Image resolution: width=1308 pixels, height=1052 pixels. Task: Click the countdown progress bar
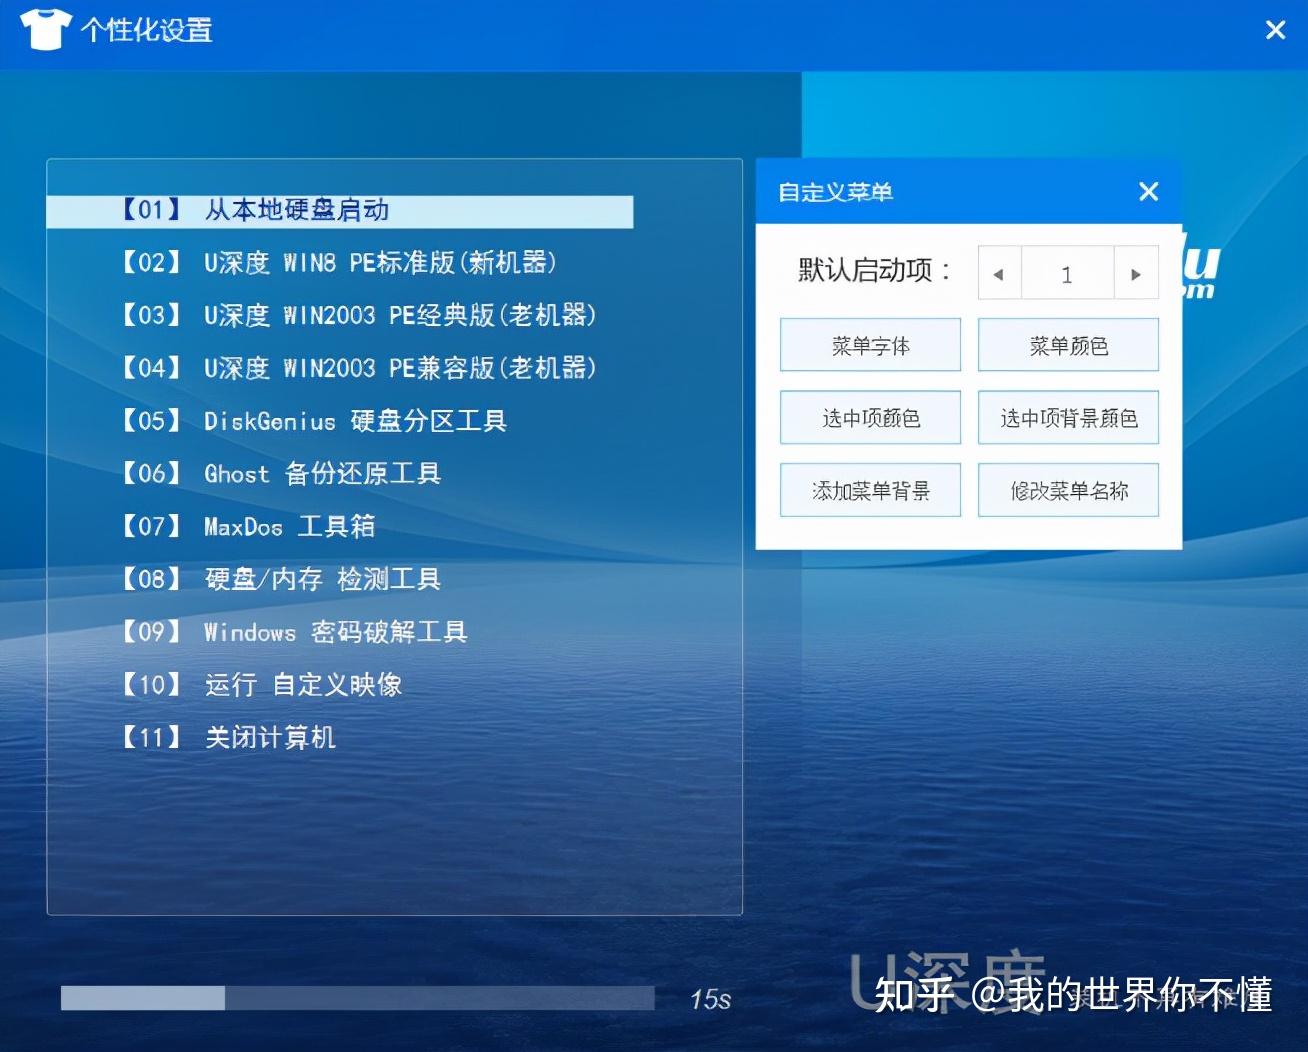[x=357, y=998]
